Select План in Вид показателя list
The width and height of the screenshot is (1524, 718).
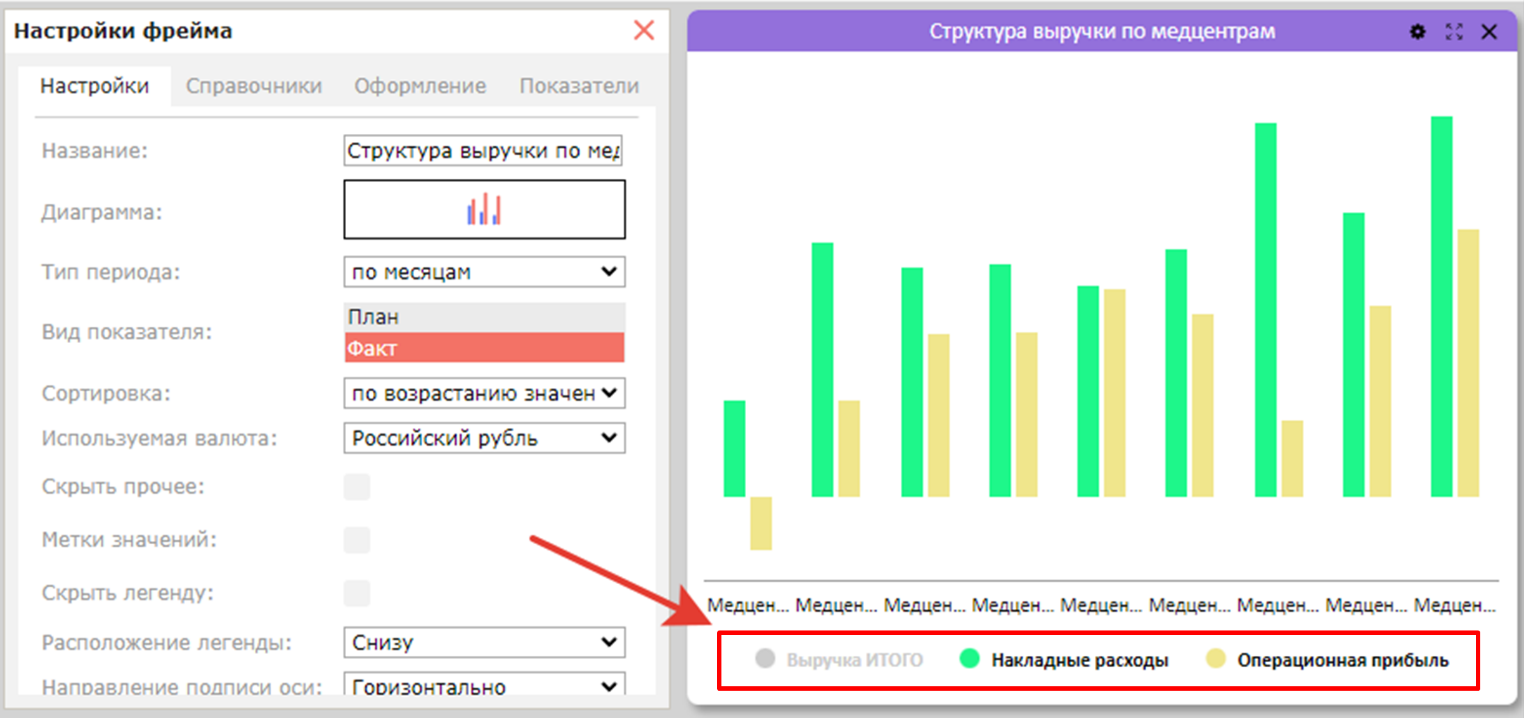tap(484, 317)
